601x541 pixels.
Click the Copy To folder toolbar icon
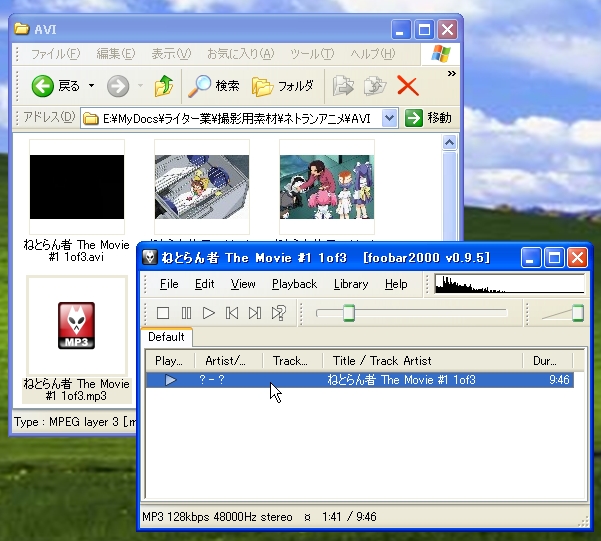click(x=375, y=86)
